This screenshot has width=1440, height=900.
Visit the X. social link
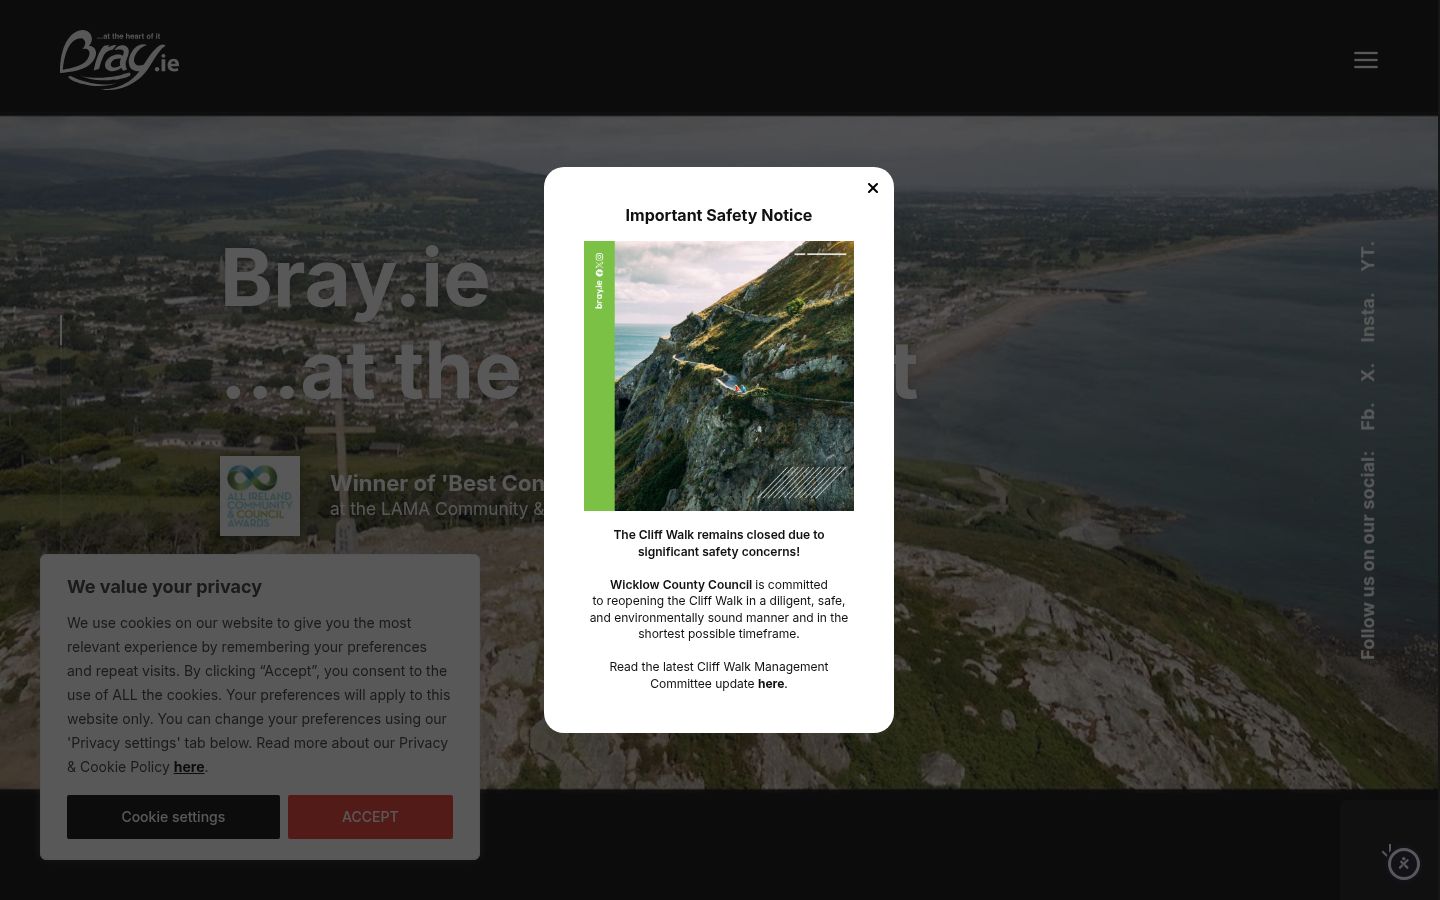pos(1367,372)
